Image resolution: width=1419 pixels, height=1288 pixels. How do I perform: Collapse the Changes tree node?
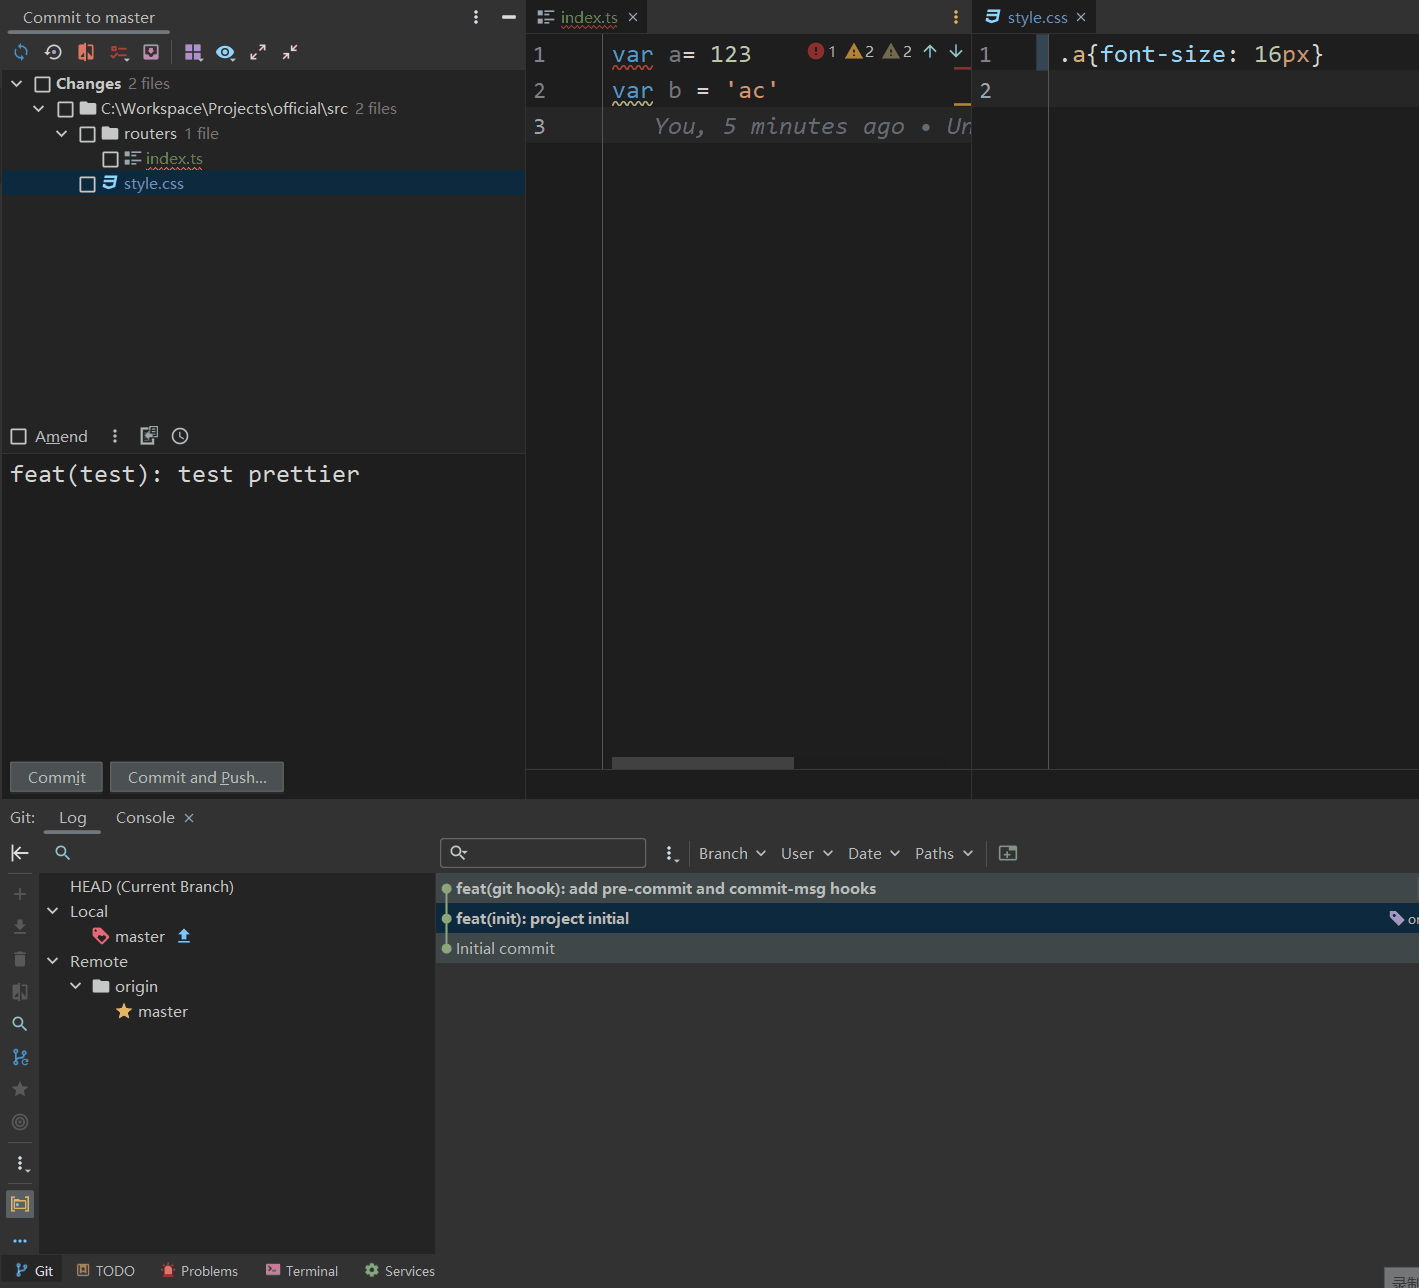point(17,84)
